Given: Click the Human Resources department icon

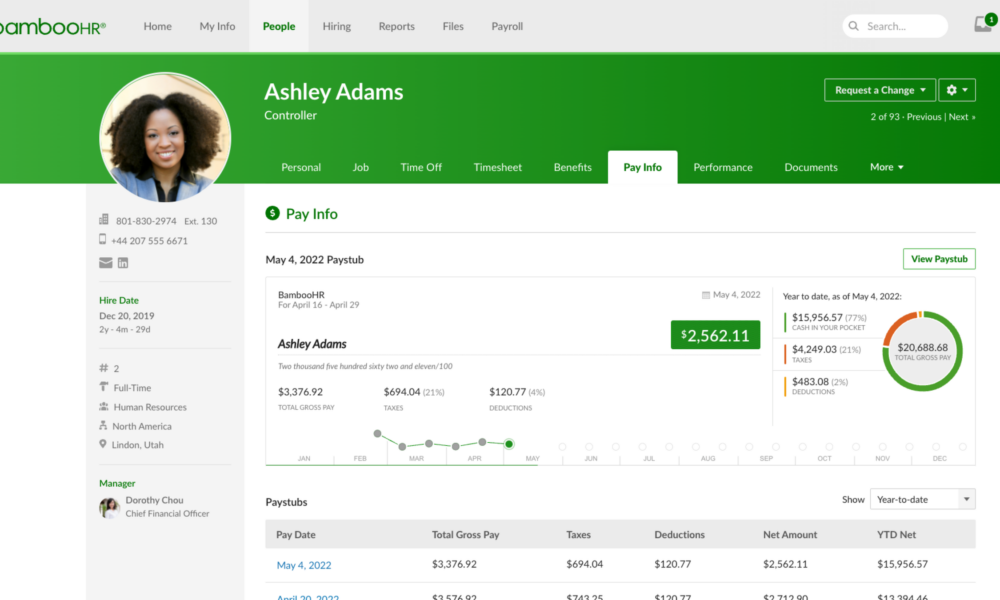Looking at the screenshot, I should pyautogui.click(x=103, y=406).
